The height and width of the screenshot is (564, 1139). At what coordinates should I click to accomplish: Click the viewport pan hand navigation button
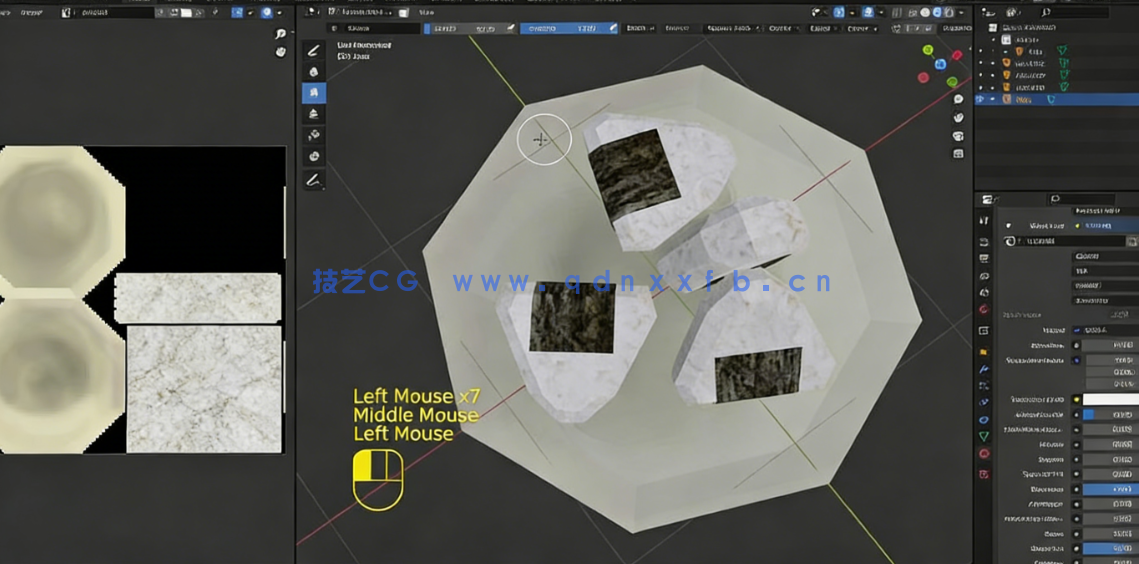tap(958, 118)
